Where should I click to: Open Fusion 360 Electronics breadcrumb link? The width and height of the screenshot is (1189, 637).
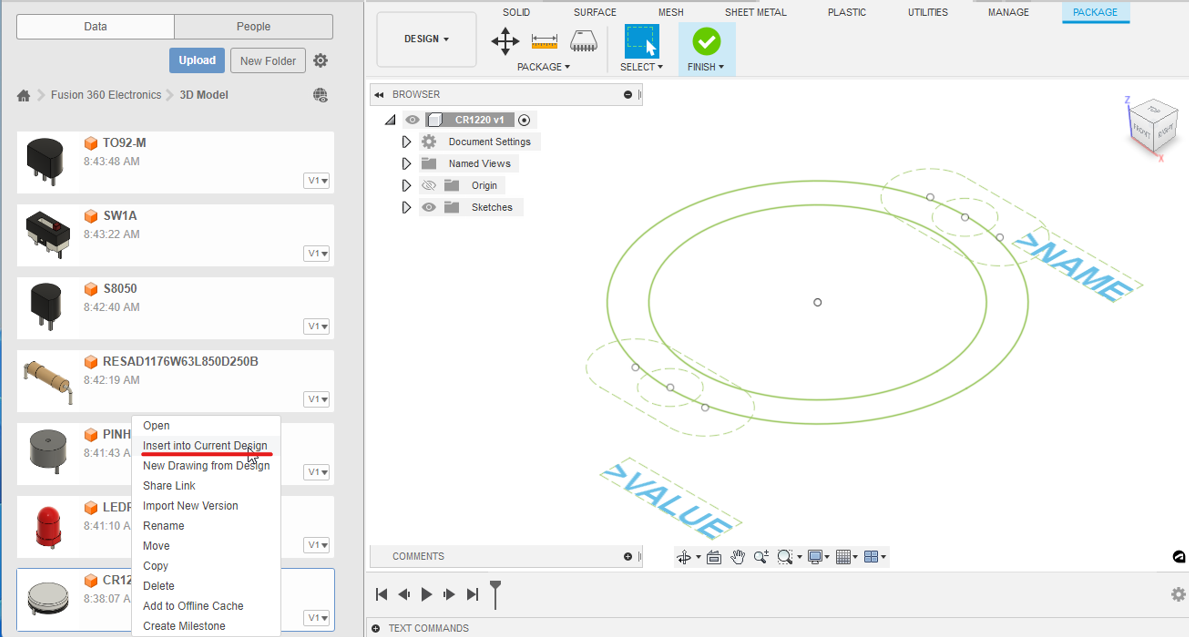click(x=106, y=95)
